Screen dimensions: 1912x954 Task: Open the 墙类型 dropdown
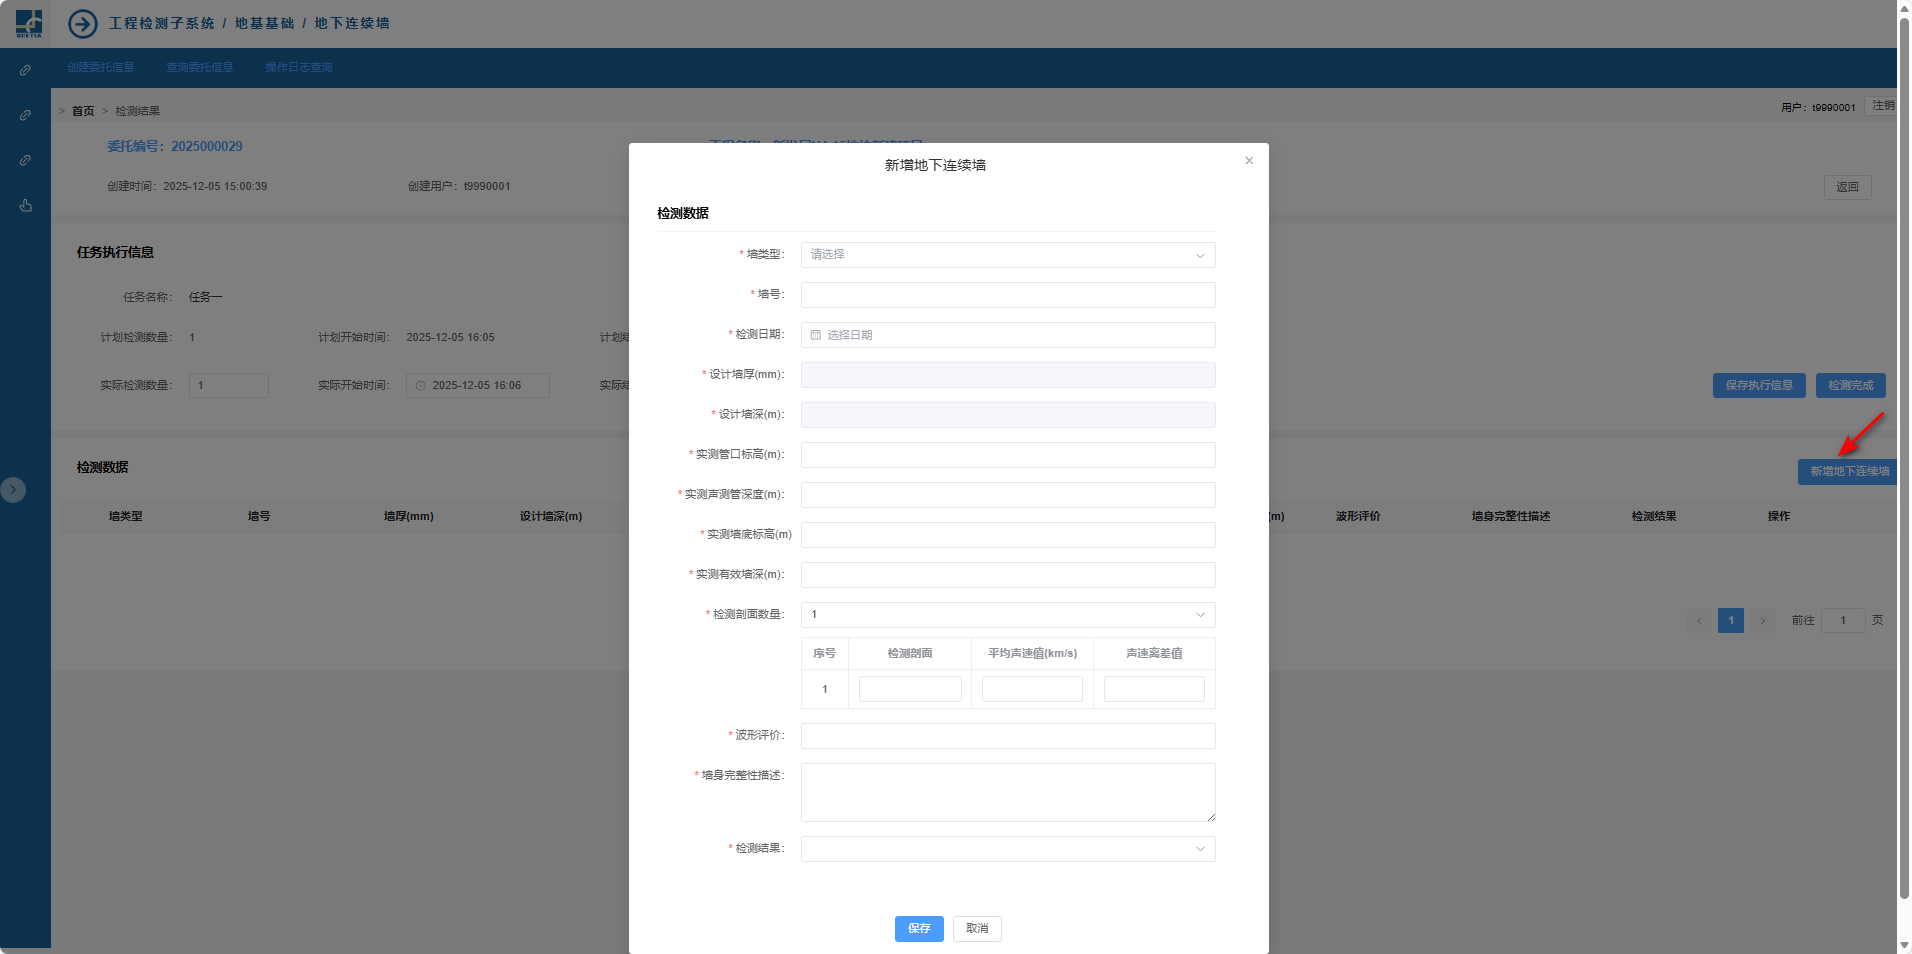[1007, 255]
